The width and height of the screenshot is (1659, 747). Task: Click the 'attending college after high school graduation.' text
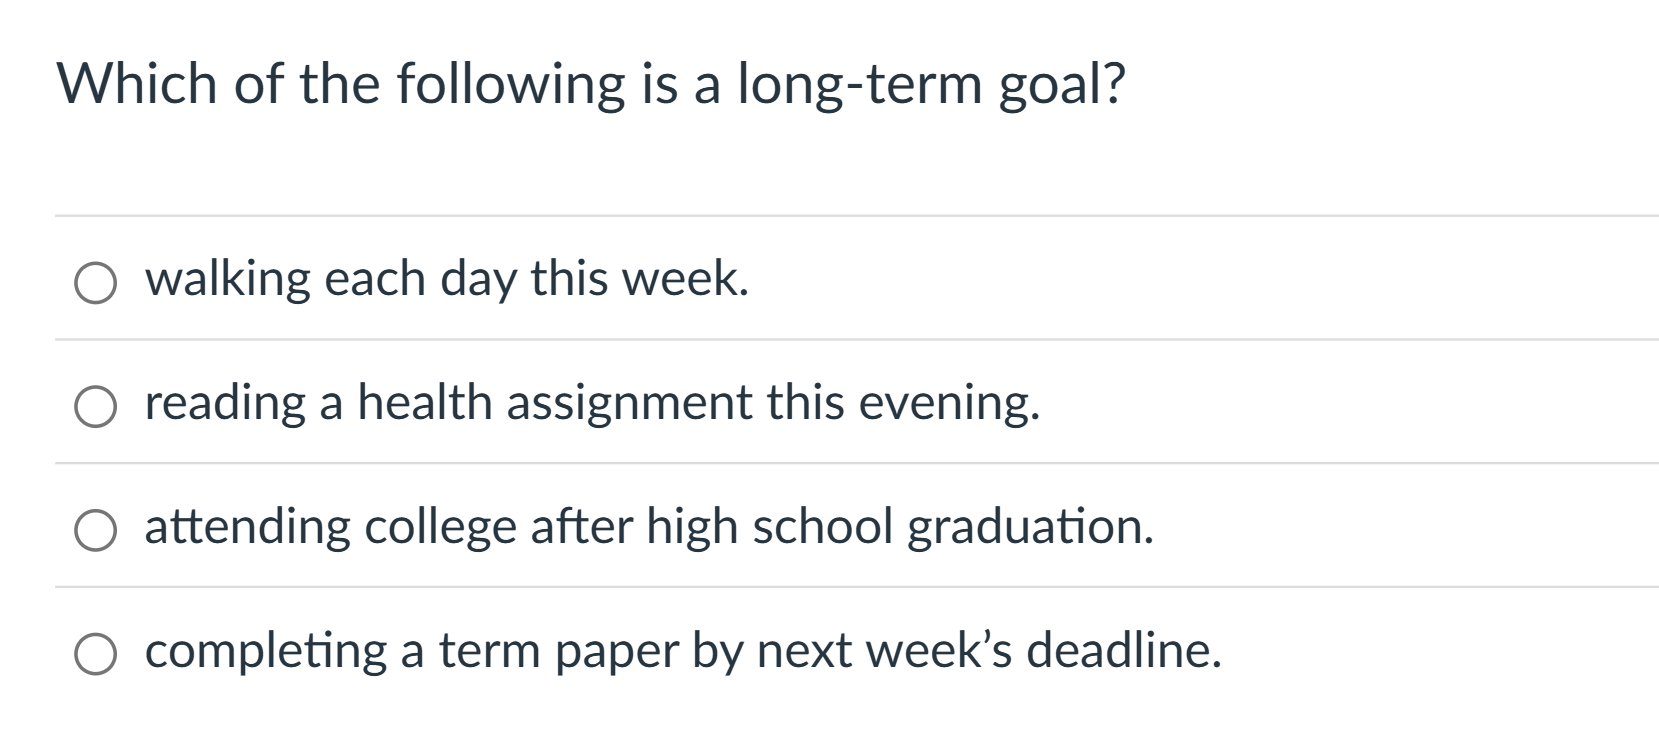650,527
